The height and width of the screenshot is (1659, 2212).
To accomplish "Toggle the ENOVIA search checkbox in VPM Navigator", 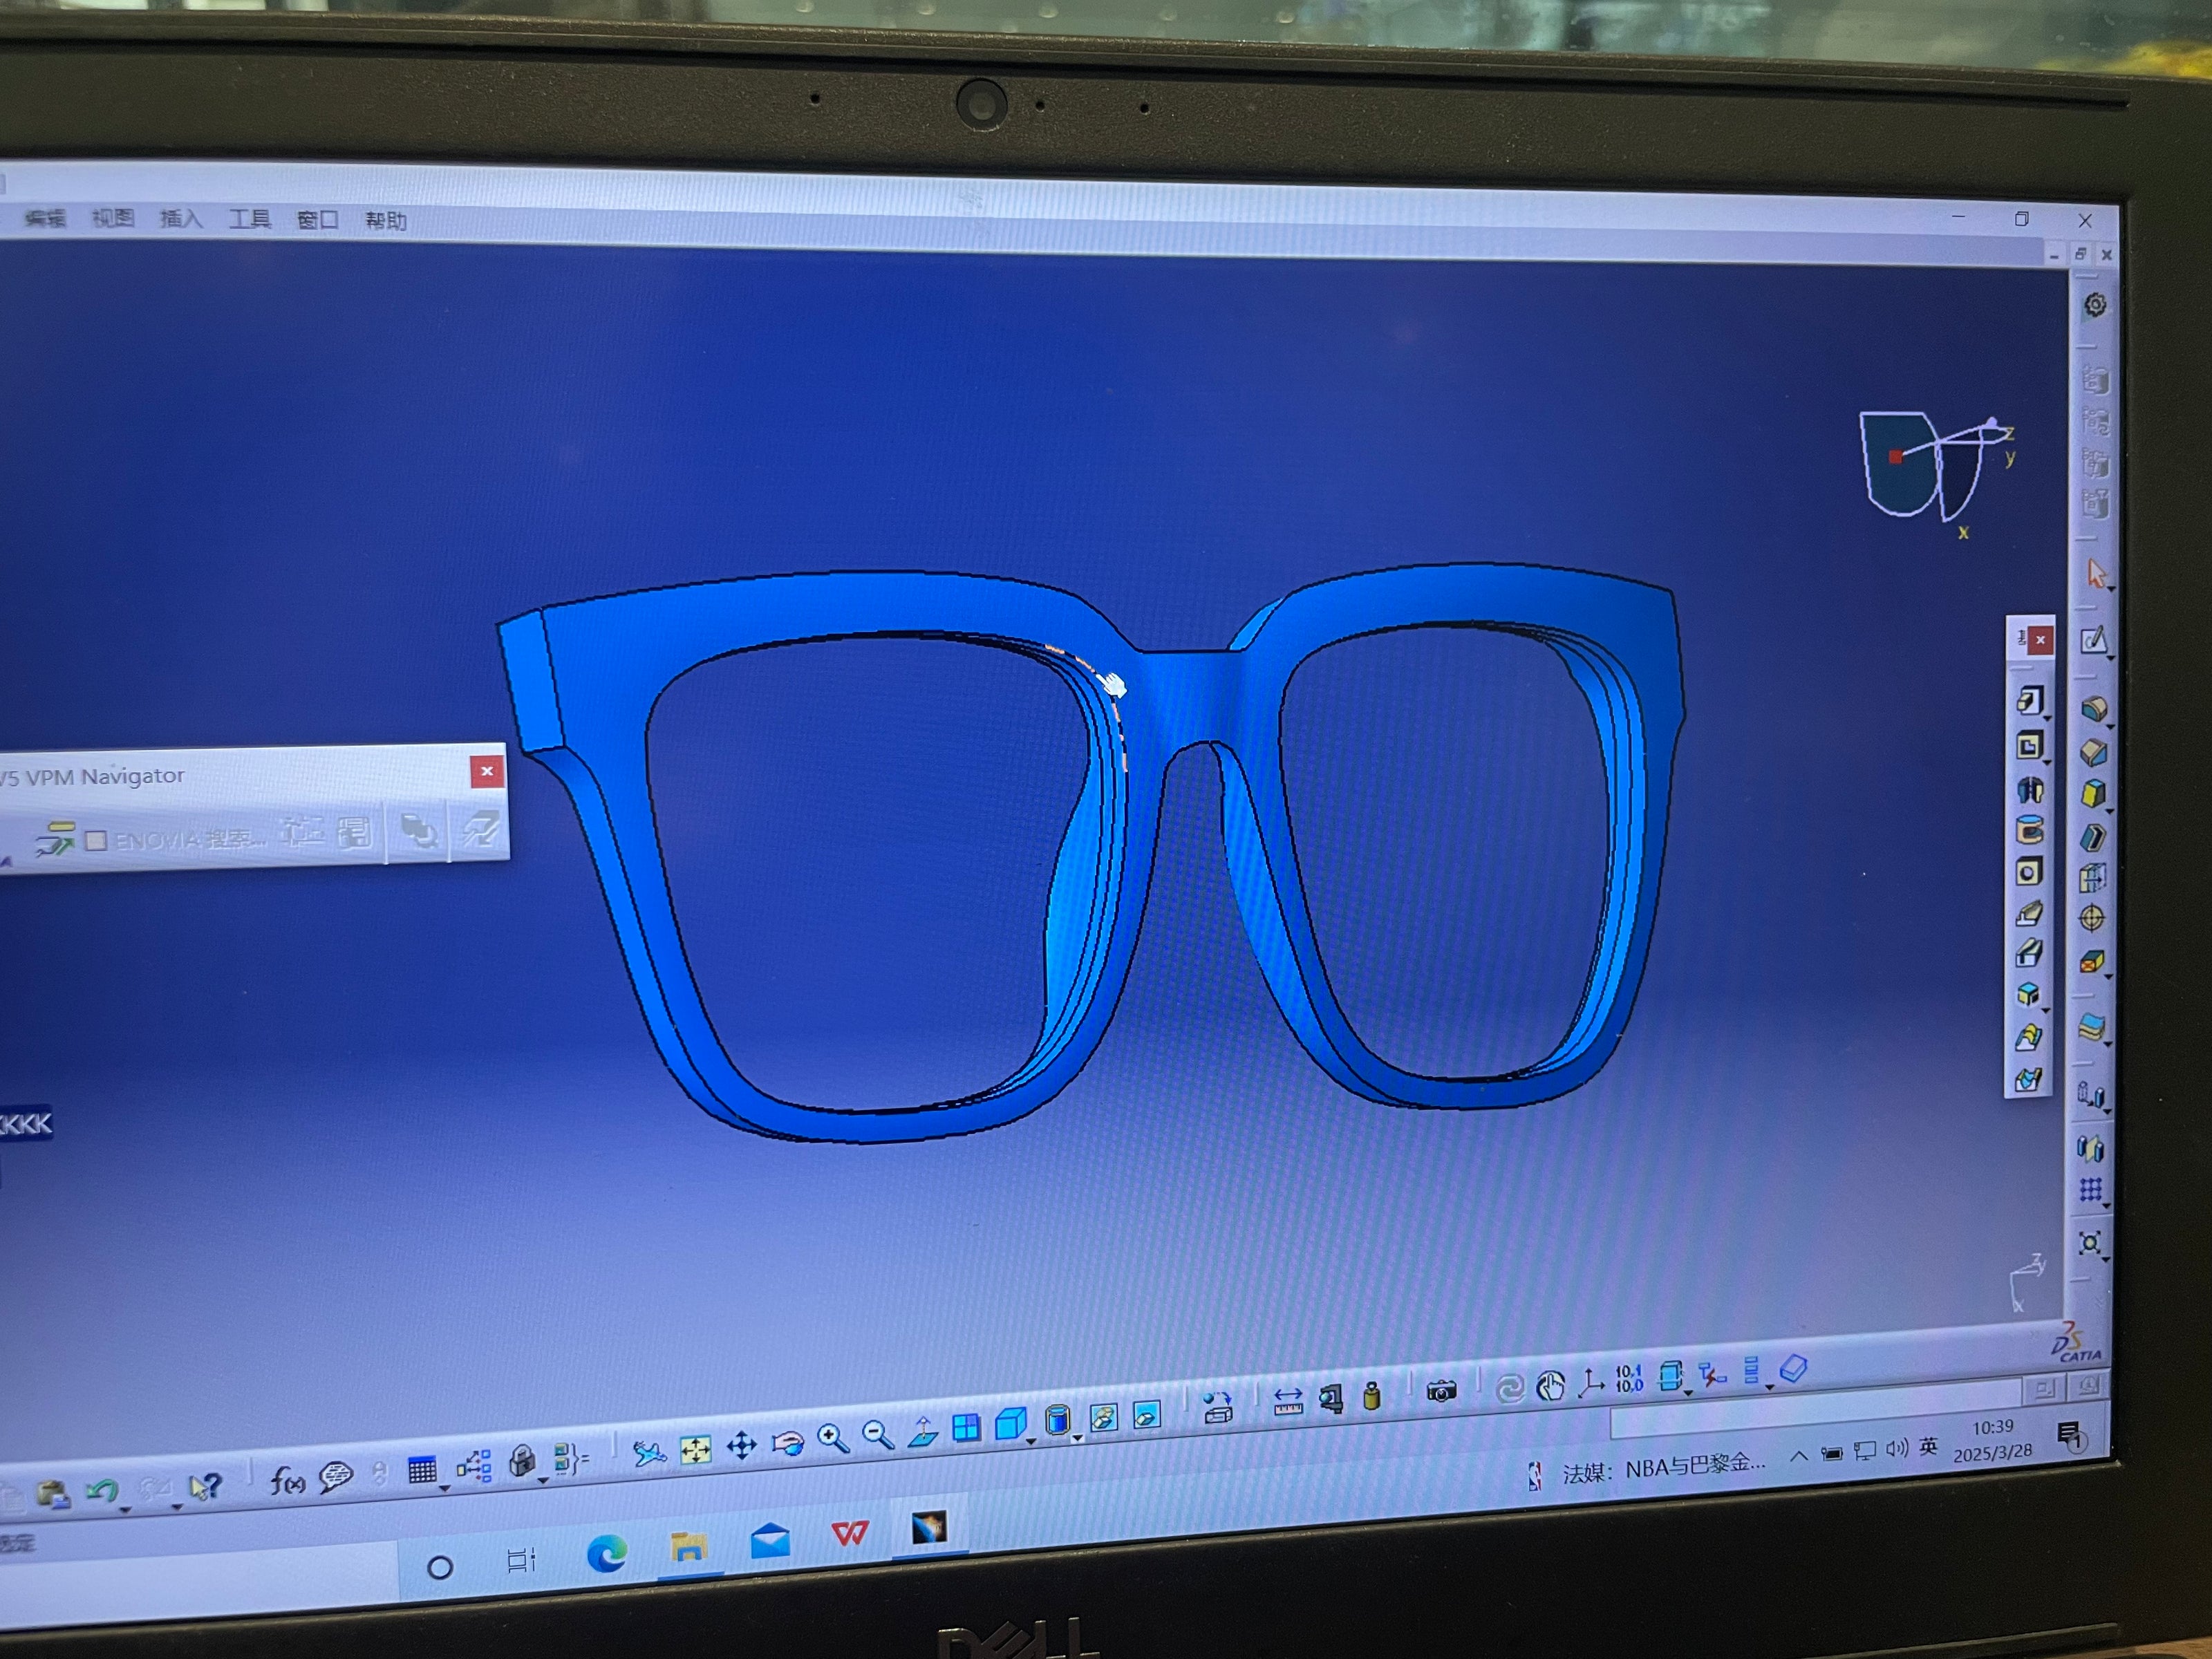I will [x=96, y=840].
